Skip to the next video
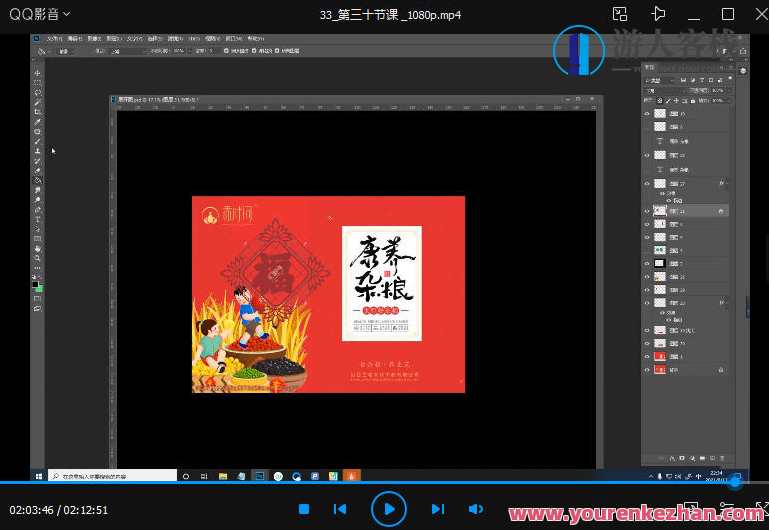Viewport: 769px width, 530px height. point(438,509)
